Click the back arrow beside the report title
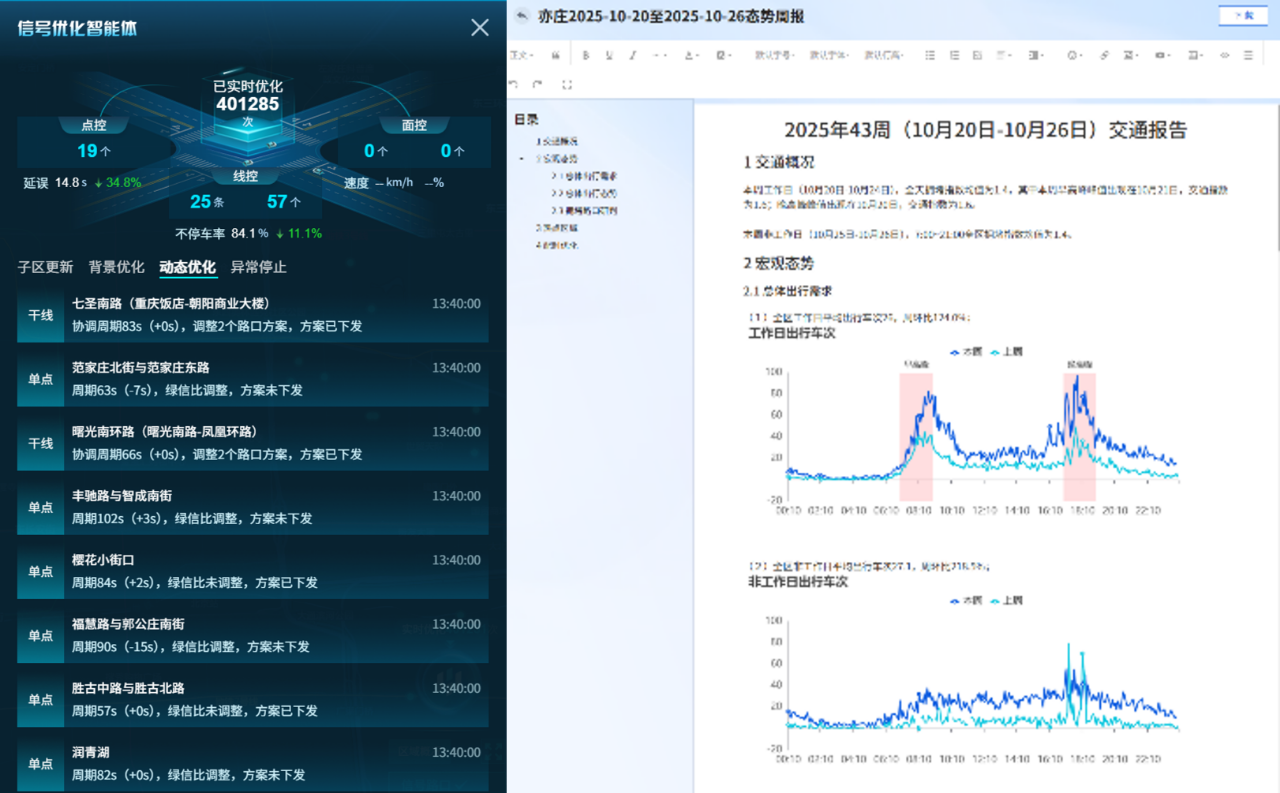 (x=521, y=16)
